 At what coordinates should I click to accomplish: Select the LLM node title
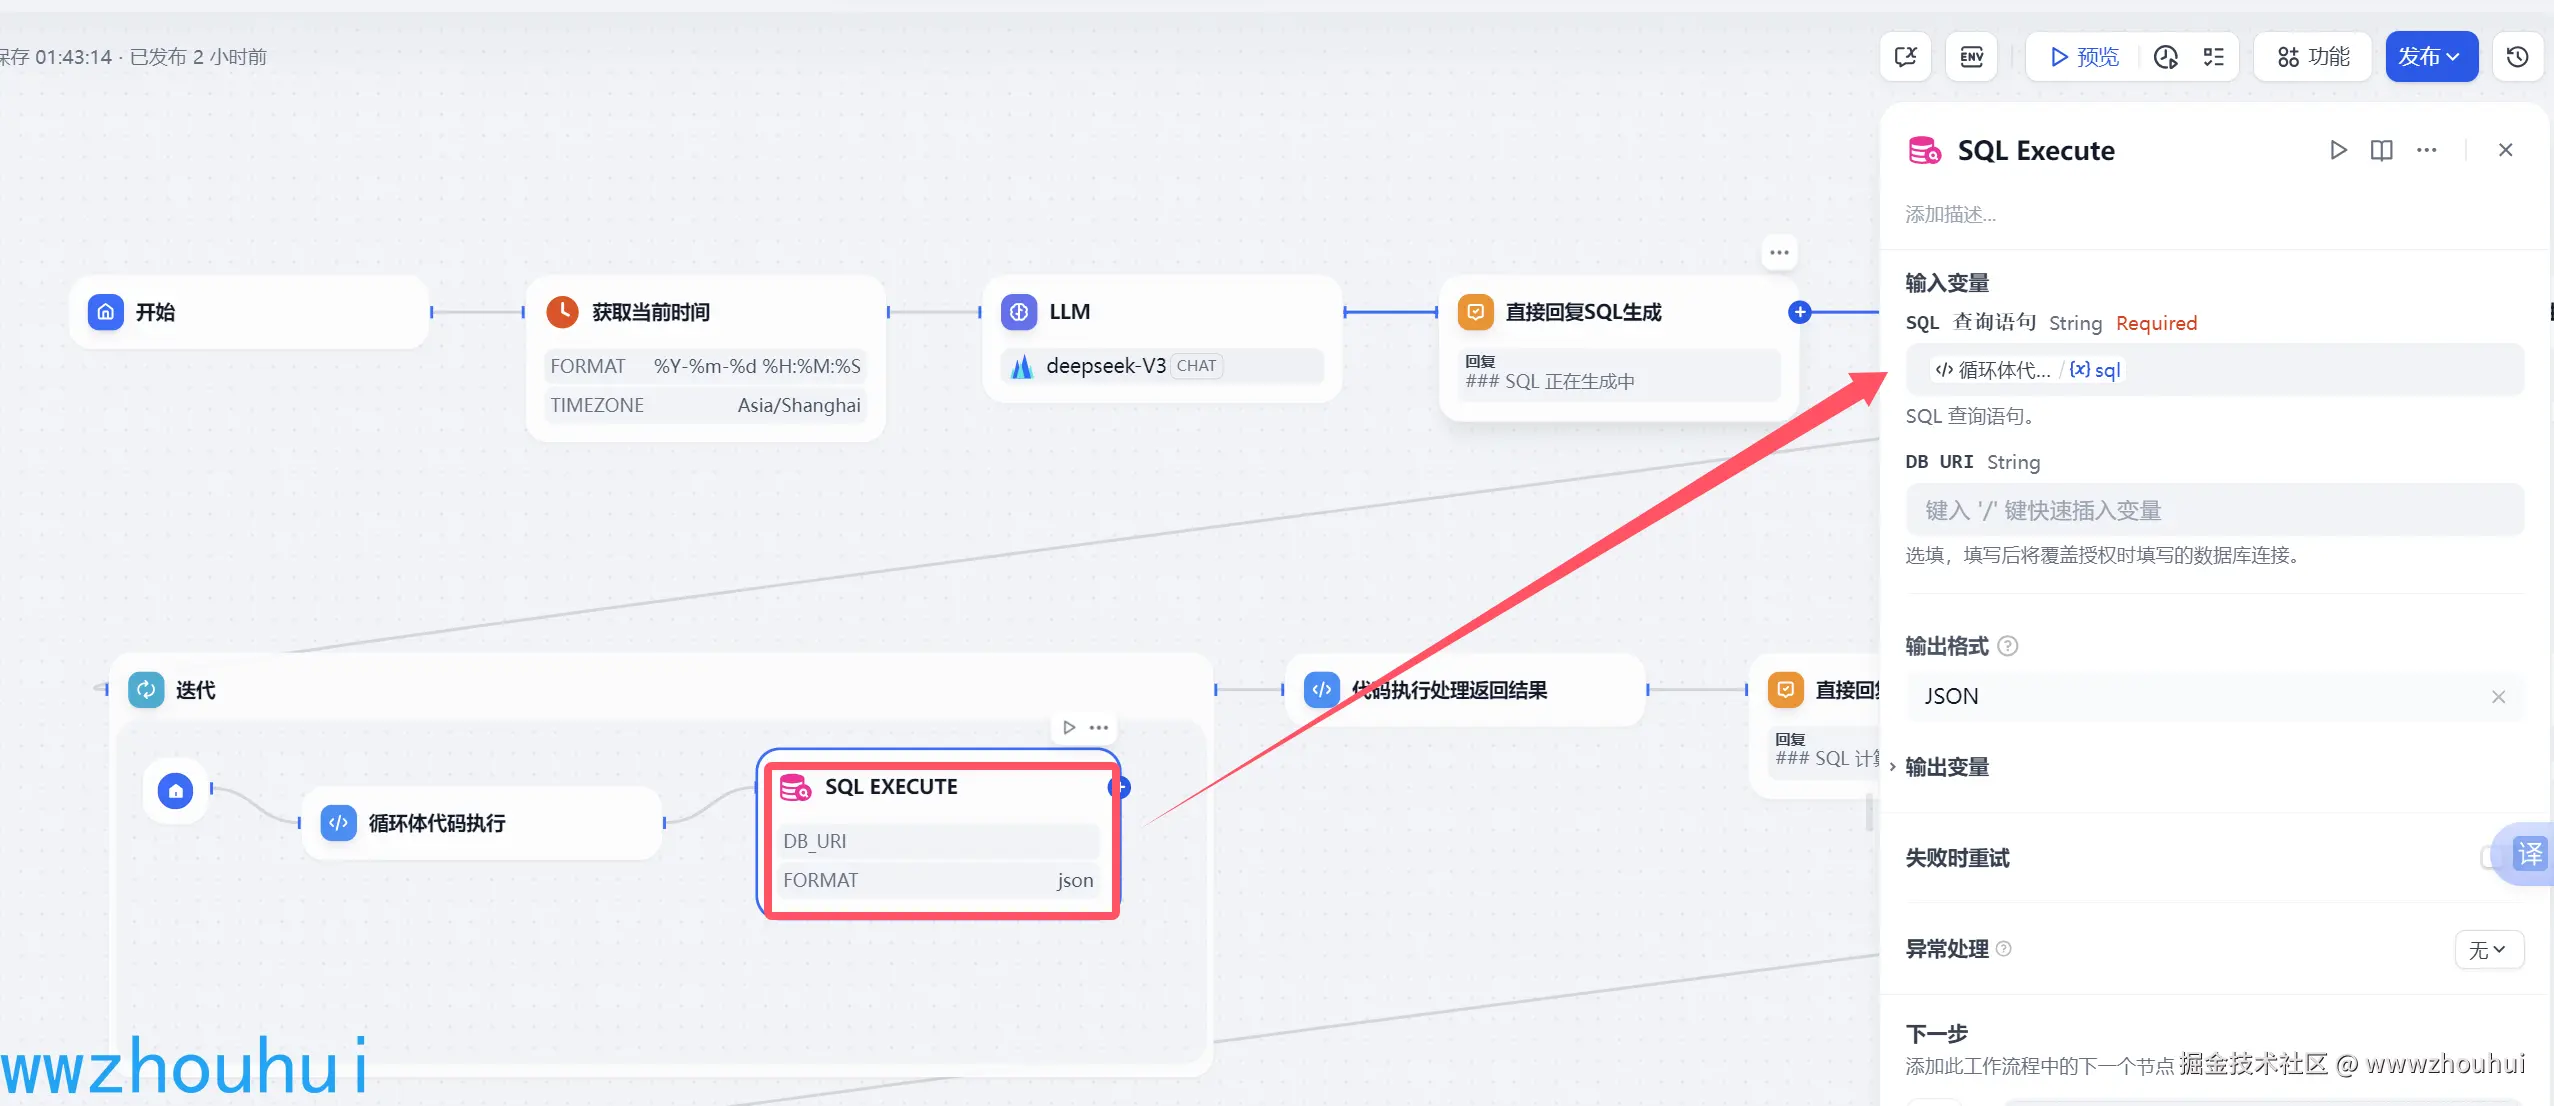click(1069, 312)
